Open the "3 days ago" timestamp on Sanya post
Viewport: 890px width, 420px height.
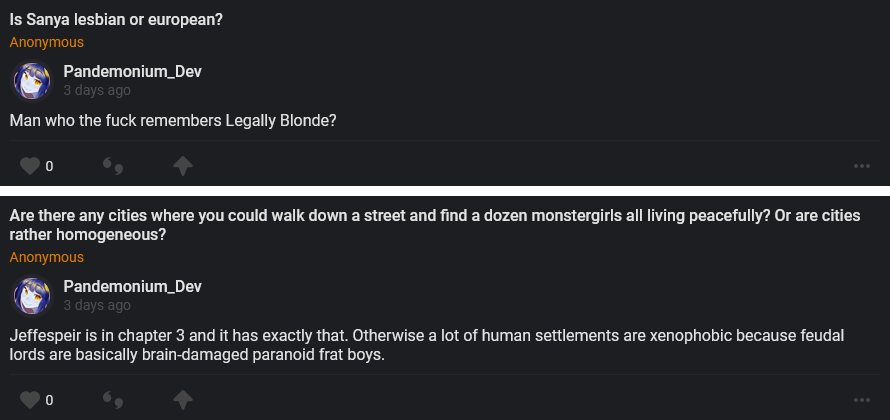[96, 90]
